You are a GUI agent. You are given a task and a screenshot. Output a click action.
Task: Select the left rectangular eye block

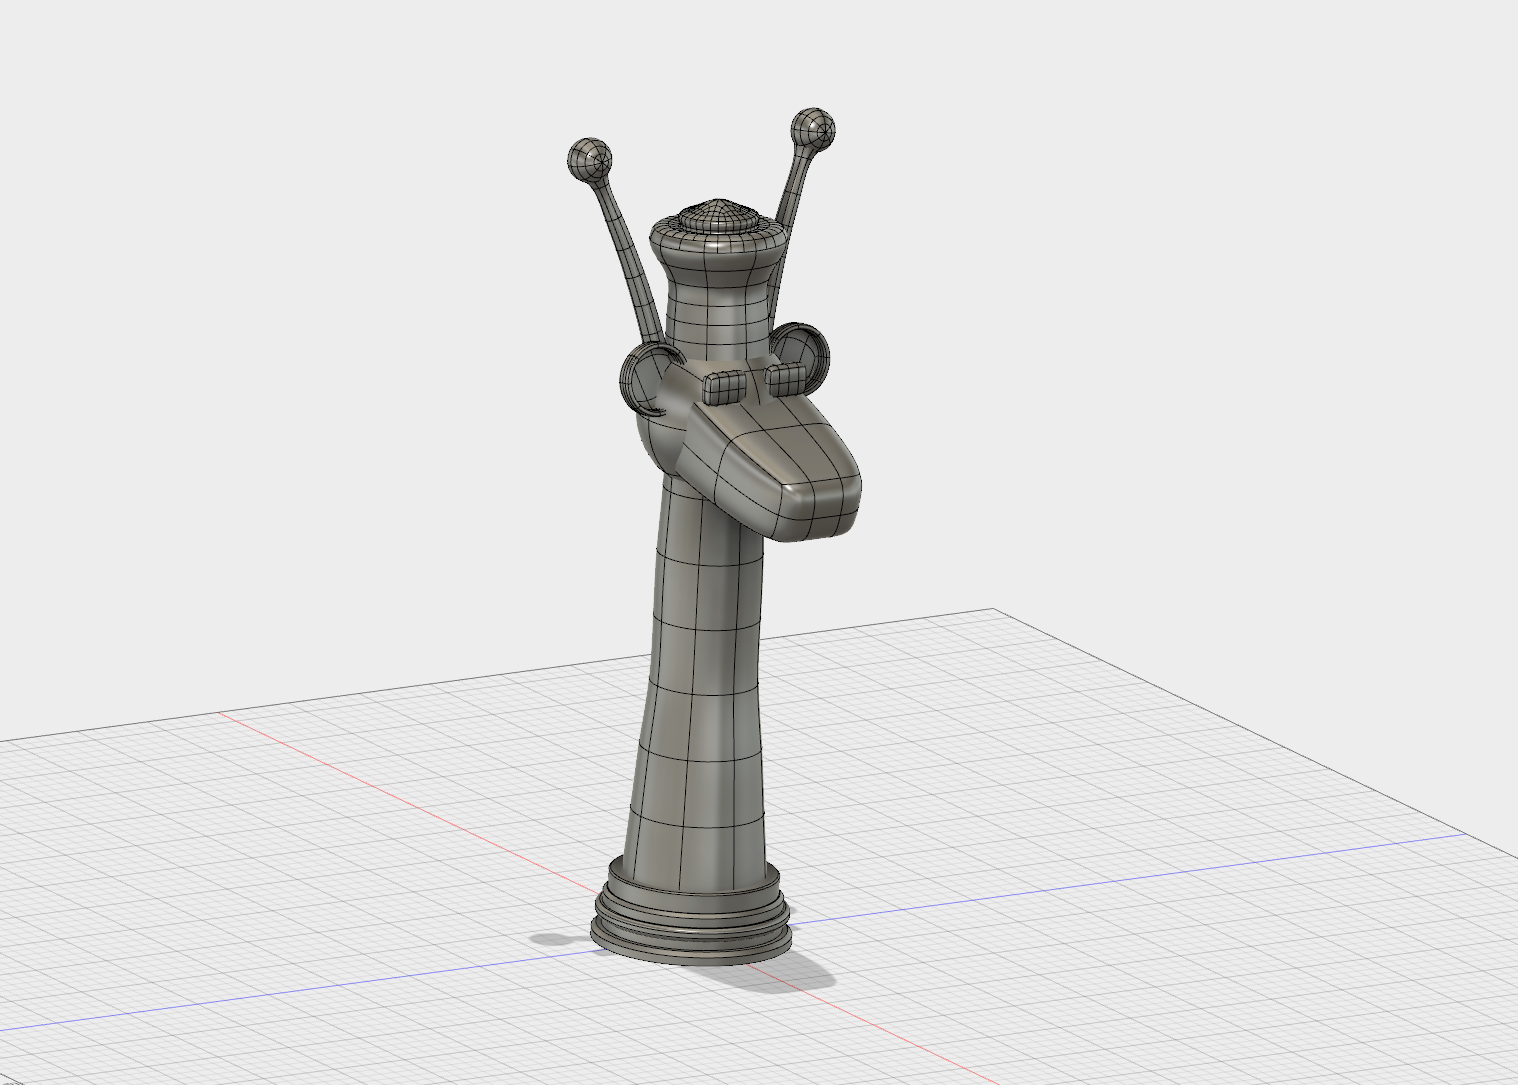tap(724, 388)
